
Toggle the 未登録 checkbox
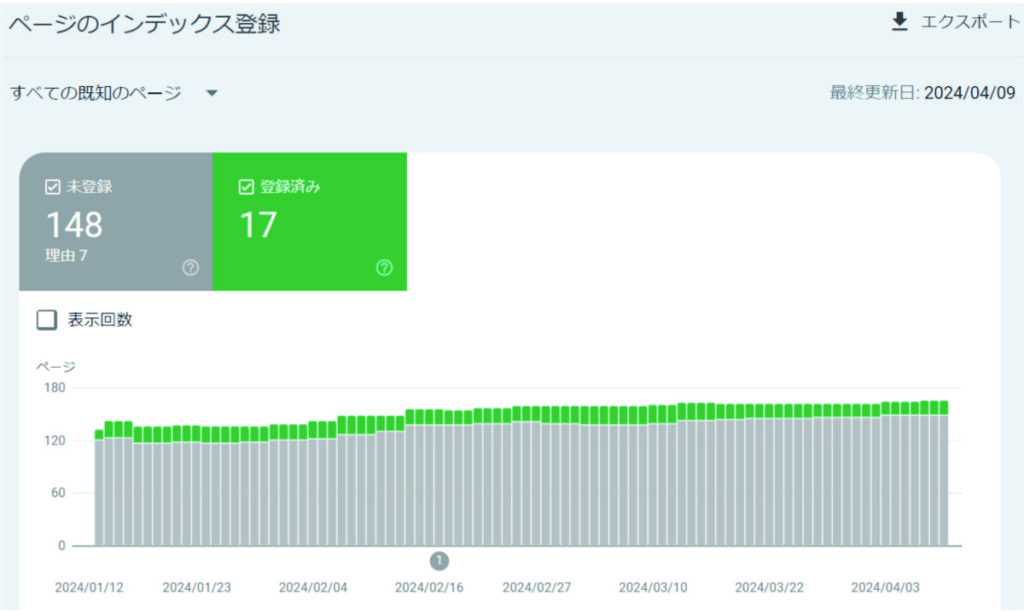pyautogui.click(x=53, y=187)
